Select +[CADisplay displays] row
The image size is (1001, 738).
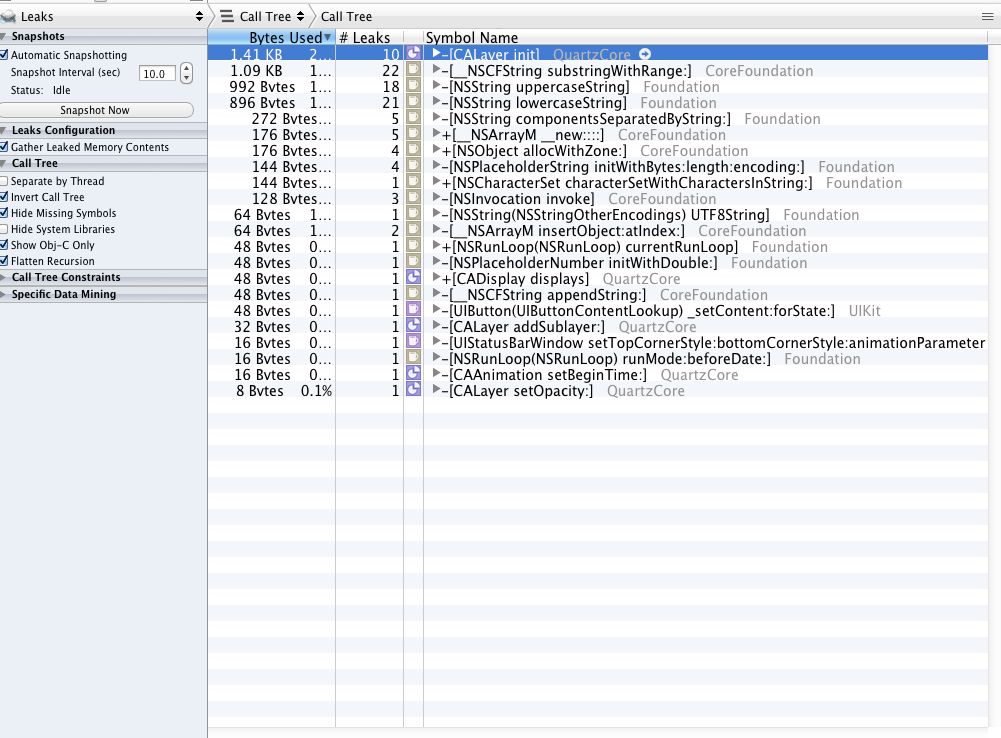coord(598,278)
